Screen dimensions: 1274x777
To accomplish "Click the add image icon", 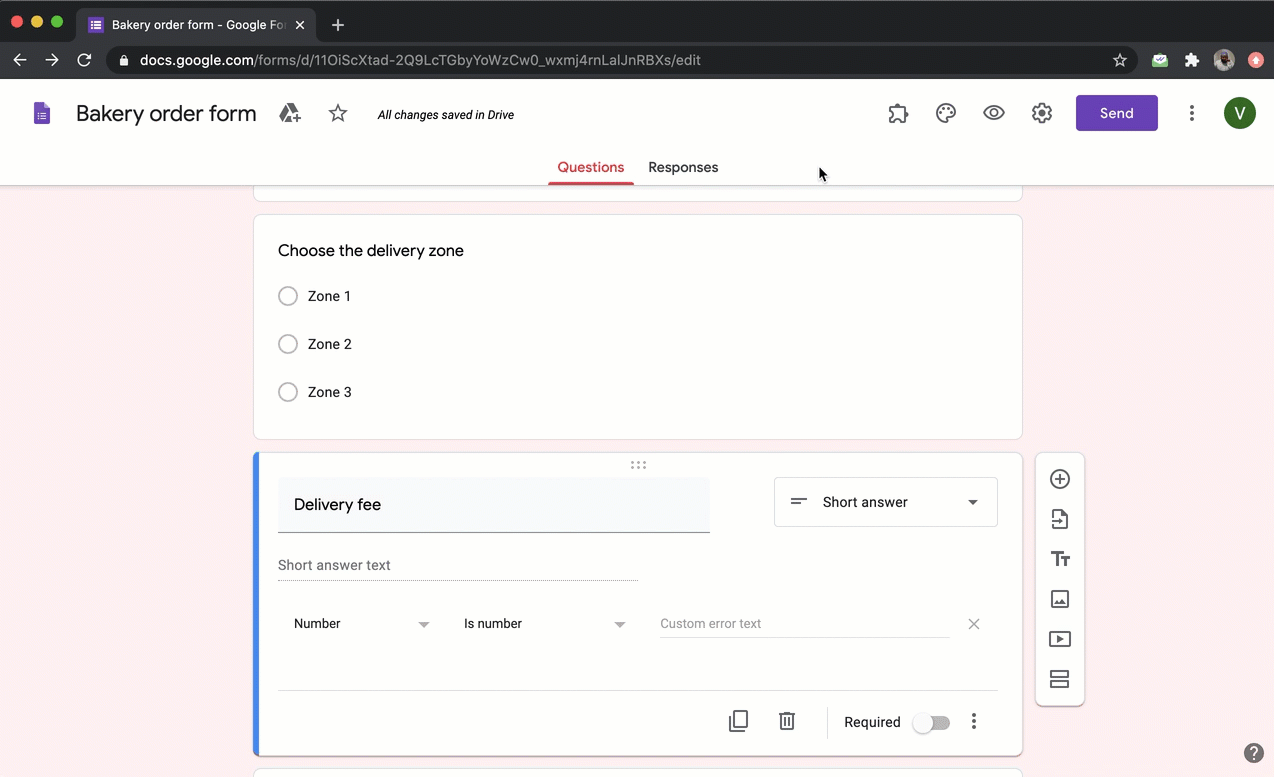I will tap(1059, 599).
